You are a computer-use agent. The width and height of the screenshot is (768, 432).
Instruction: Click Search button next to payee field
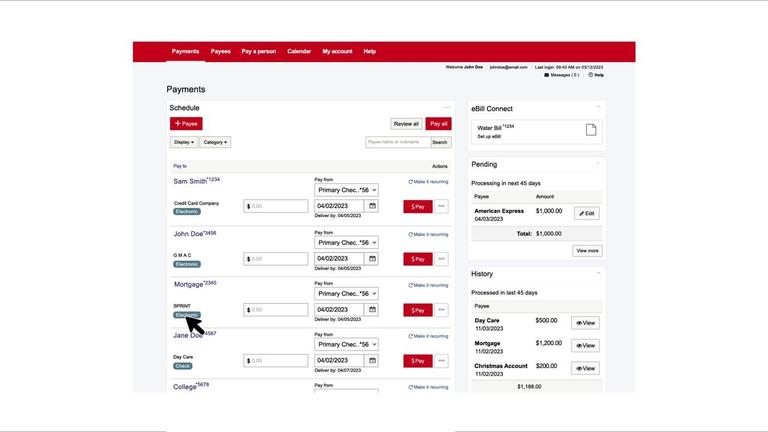click(440, 142)
